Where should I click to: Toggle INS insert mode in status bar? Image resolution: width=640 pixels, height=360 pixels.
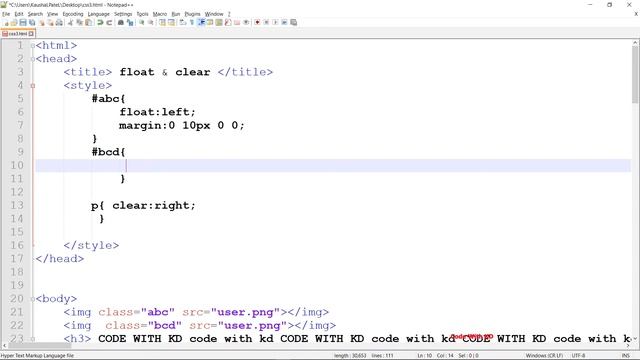click(626, 356)
